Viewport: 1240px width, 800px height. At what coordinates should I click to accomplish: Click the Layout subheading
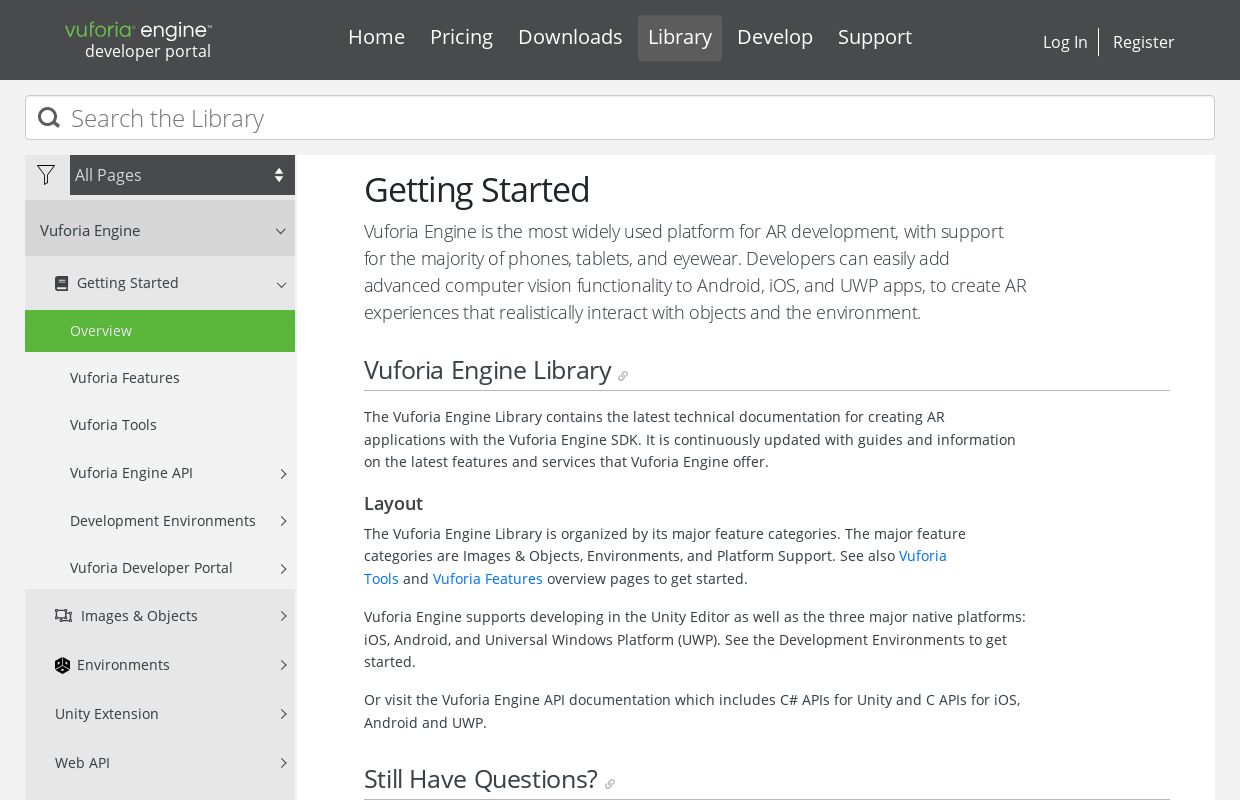393,504
